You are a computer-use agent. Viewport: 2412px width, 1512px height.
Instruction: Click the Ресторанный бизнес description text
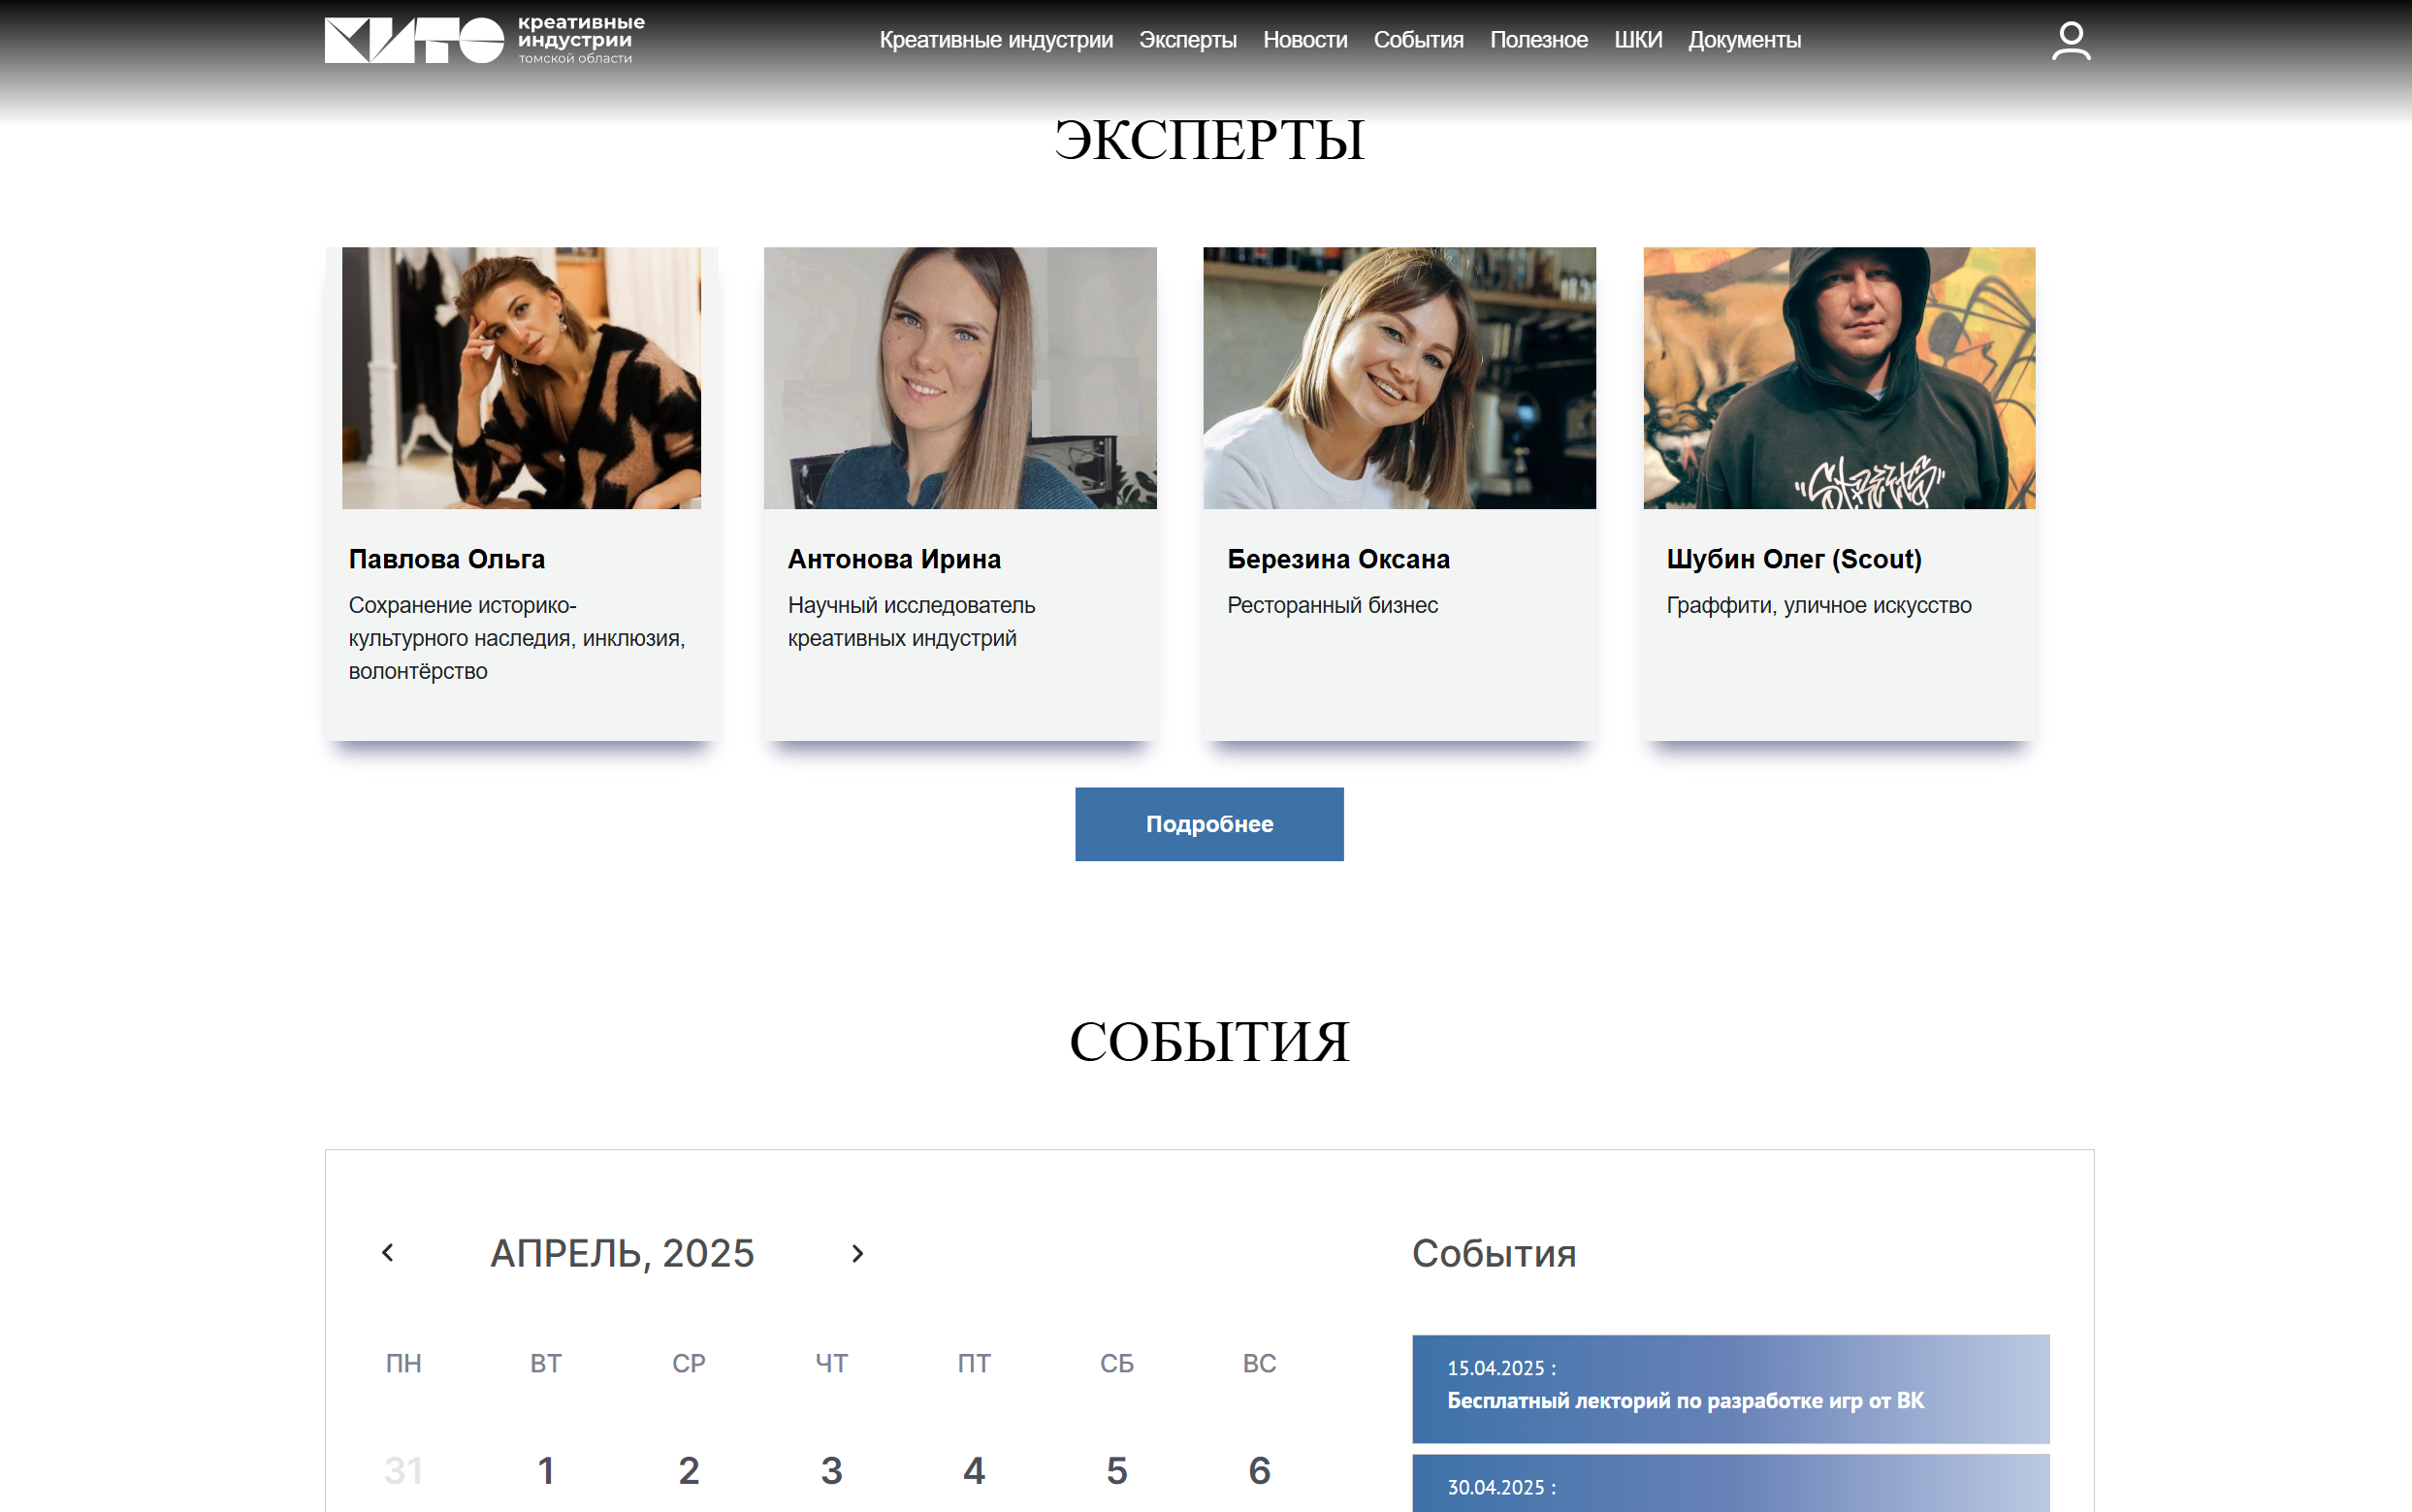1332,605
